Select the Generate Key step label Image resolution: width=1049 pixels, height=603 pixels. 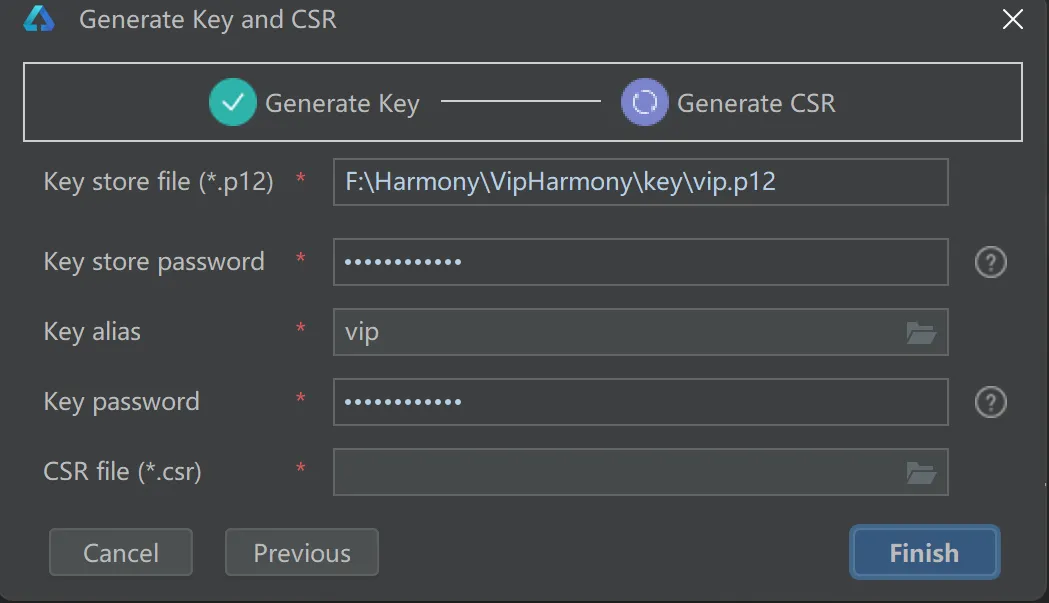(x=343, y=104)
